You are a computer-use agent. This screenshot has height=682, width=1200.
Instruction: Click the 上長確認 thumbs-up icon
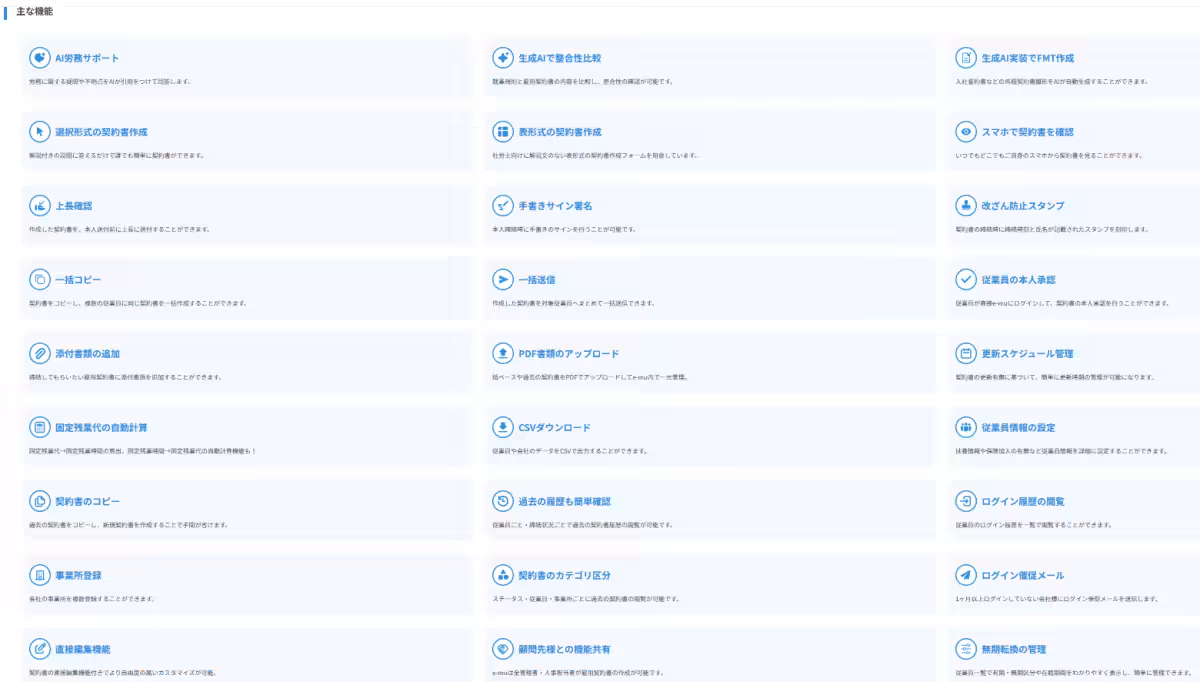[x=40, y=206]
